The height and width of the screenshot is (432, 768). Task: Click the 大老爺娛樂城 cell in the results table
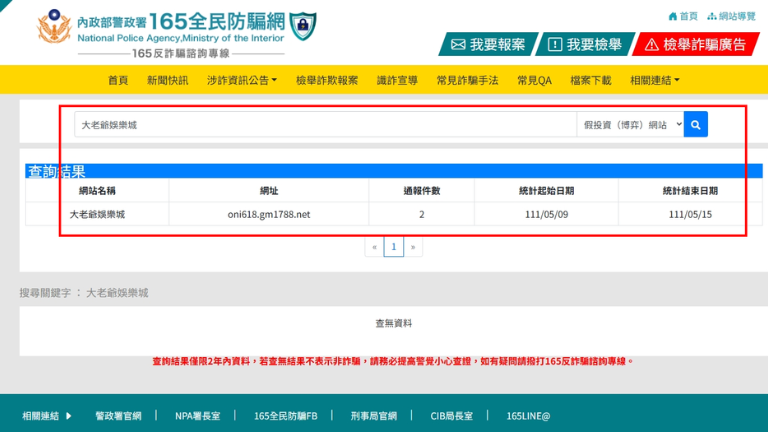tap(97, 214)
